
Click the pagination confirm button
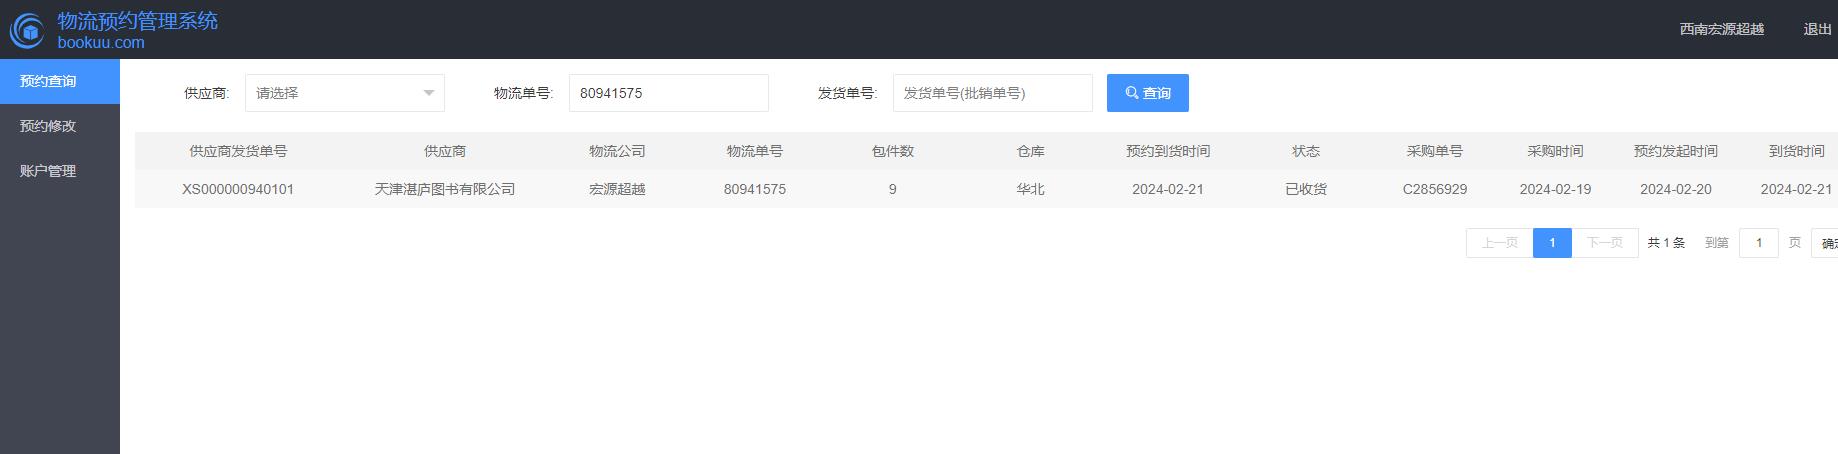pos(1825,243)
